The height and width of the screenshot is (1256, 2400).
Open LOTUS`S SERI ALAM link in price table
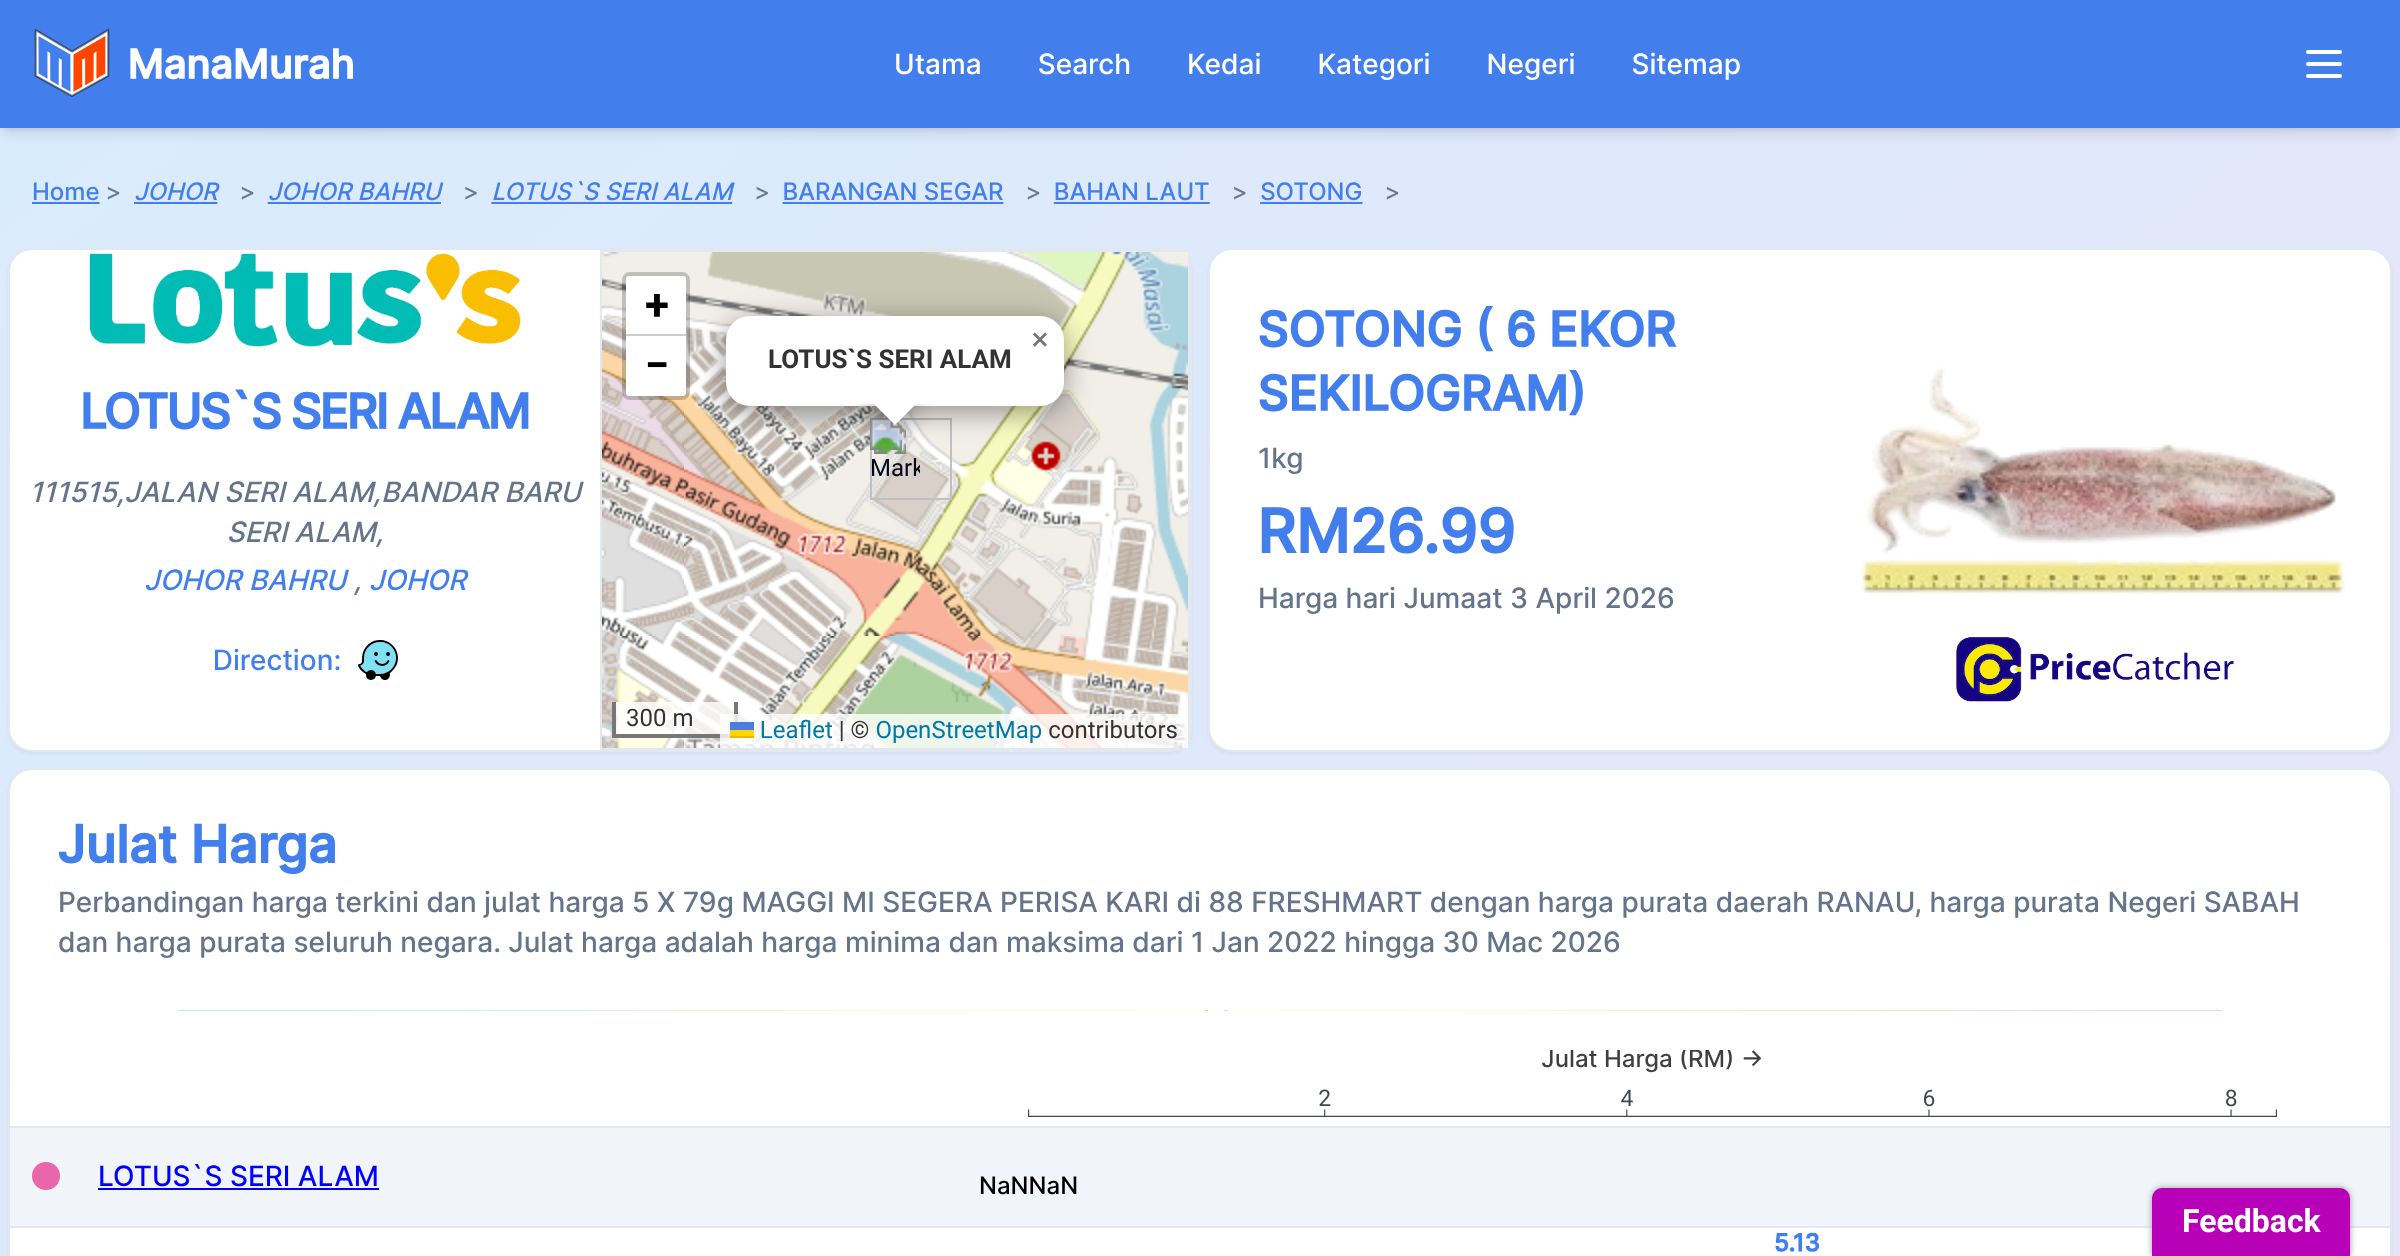238,1176
